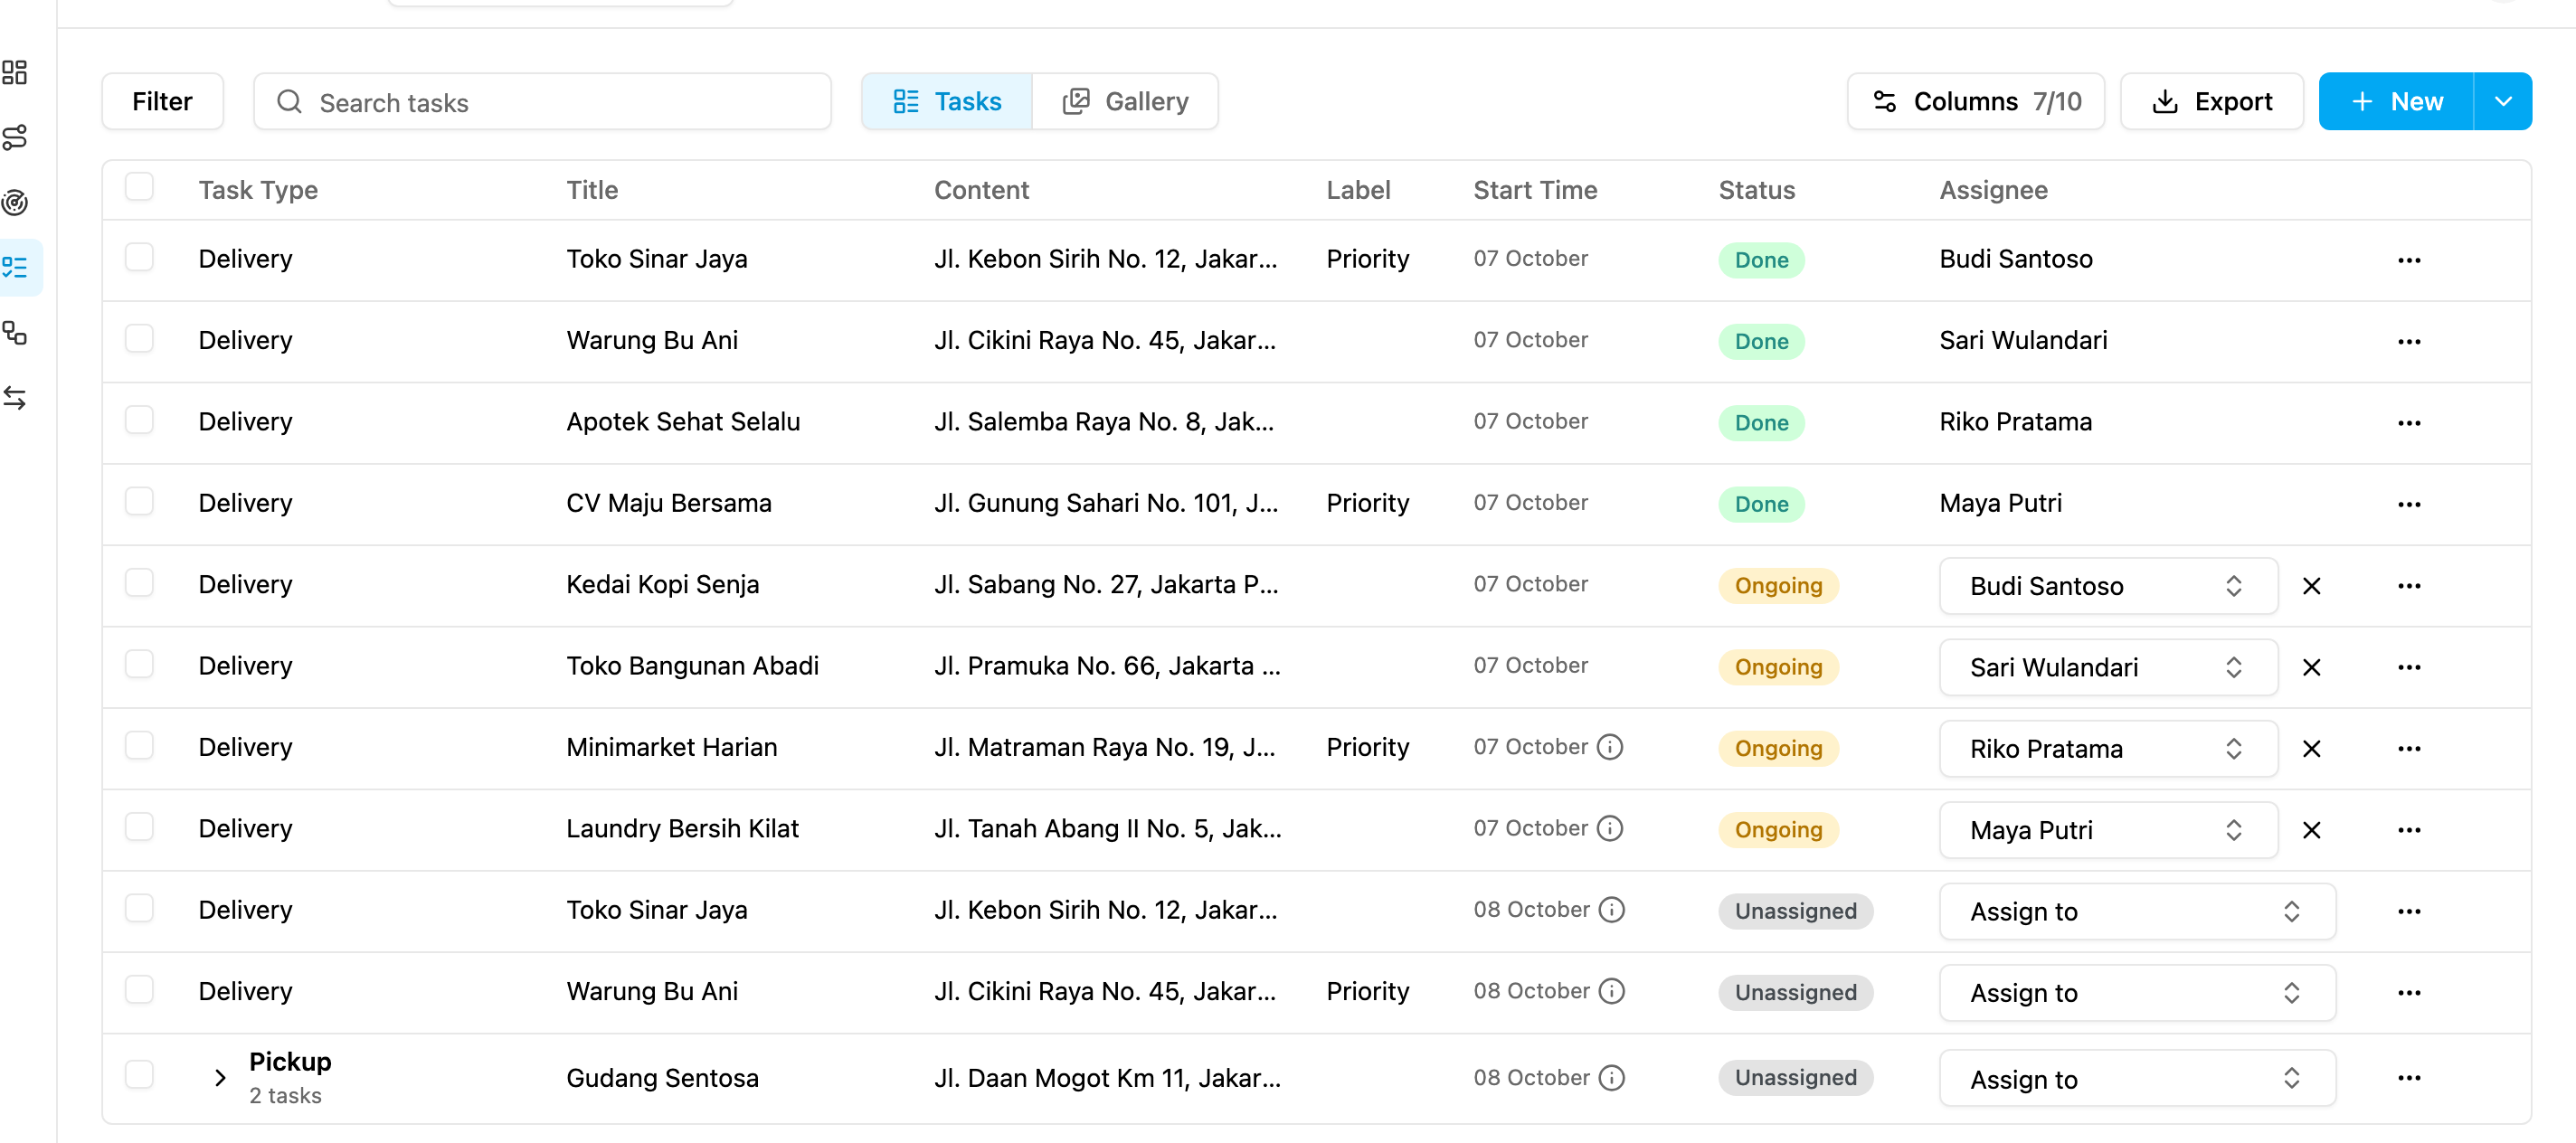Tick checkbox for Gudang Sentosa Pickup row
The width and height of the screenshot is (2576, 1143).
click(x=139, y=1075)
